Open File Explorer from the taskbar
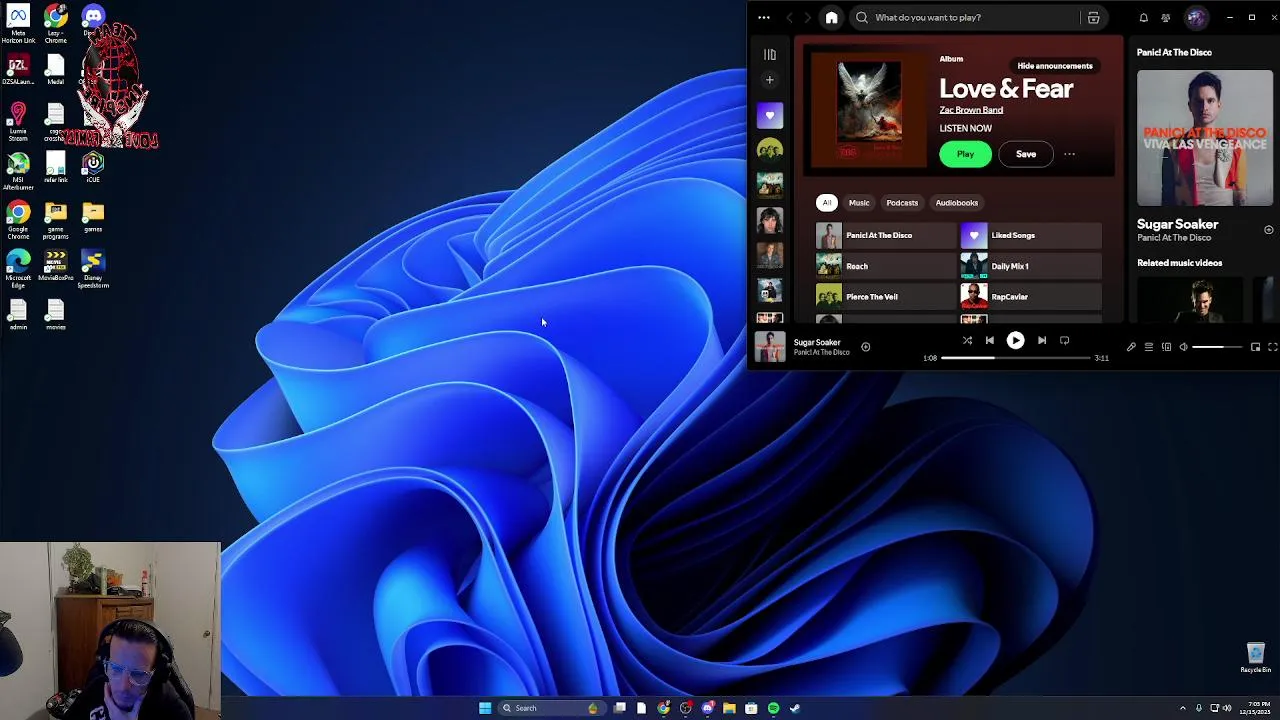The width and height of the screenshot is (1280, 720). click(x=729, y=708)
